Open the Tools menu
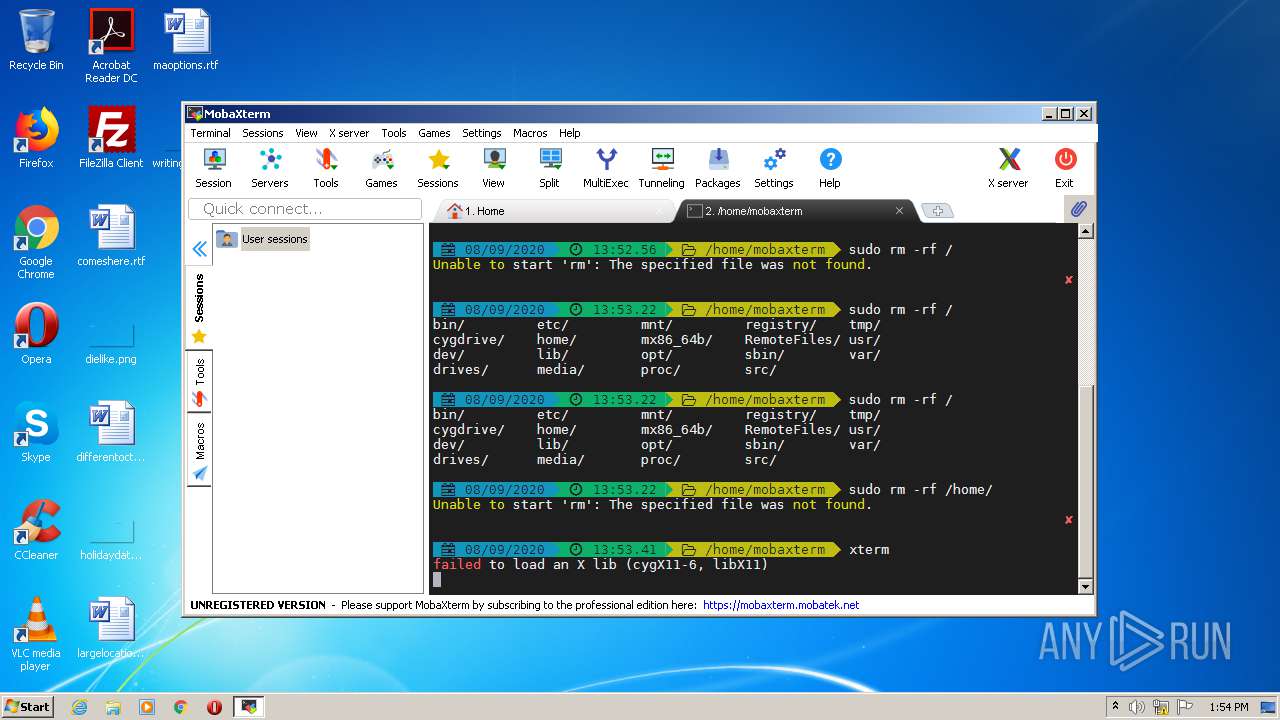Image resolution: width=1280 pixels, height=720 pixels. coord(394,133)
